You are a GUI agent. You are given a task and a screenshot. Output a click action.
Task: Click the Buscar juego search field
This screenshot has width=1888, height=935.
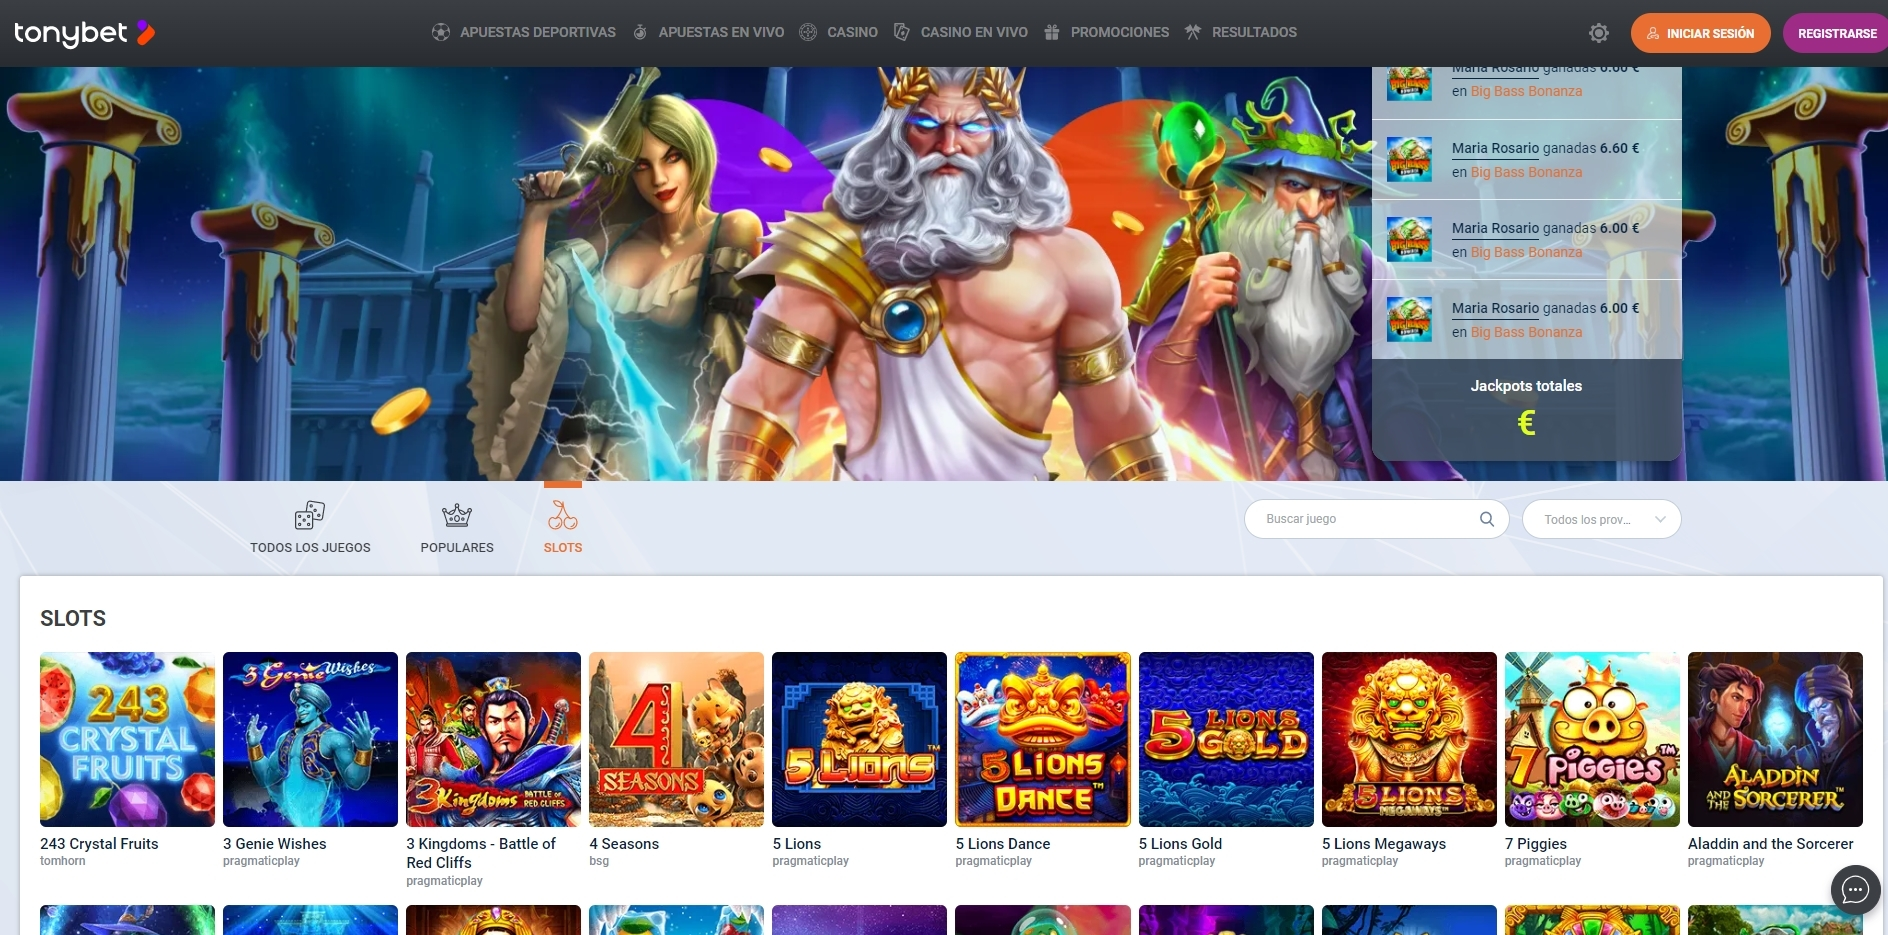tap(1376, 519)
